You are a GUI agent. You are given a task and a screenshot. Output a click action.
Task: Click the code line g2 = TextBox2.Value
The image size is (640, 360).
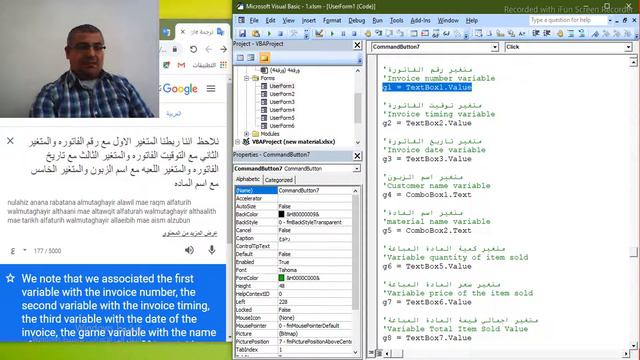pos(427,123)
